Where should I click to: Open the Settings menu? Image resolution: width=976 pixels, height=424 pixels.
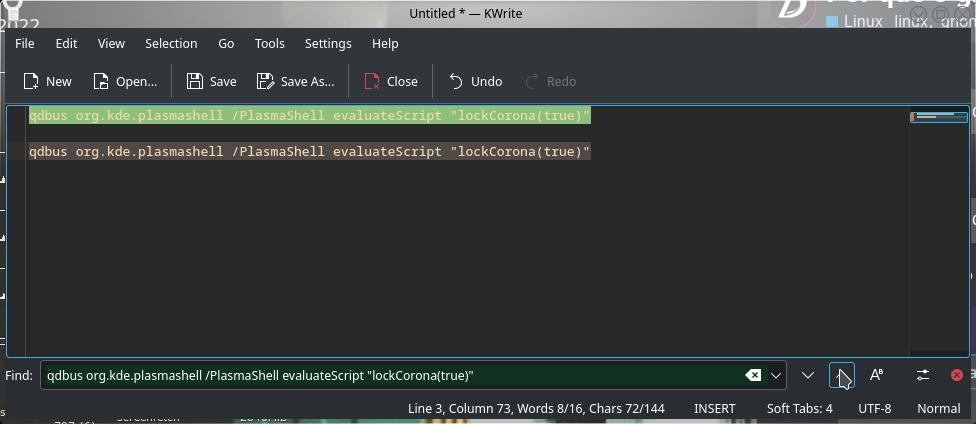tap(328, 44)
